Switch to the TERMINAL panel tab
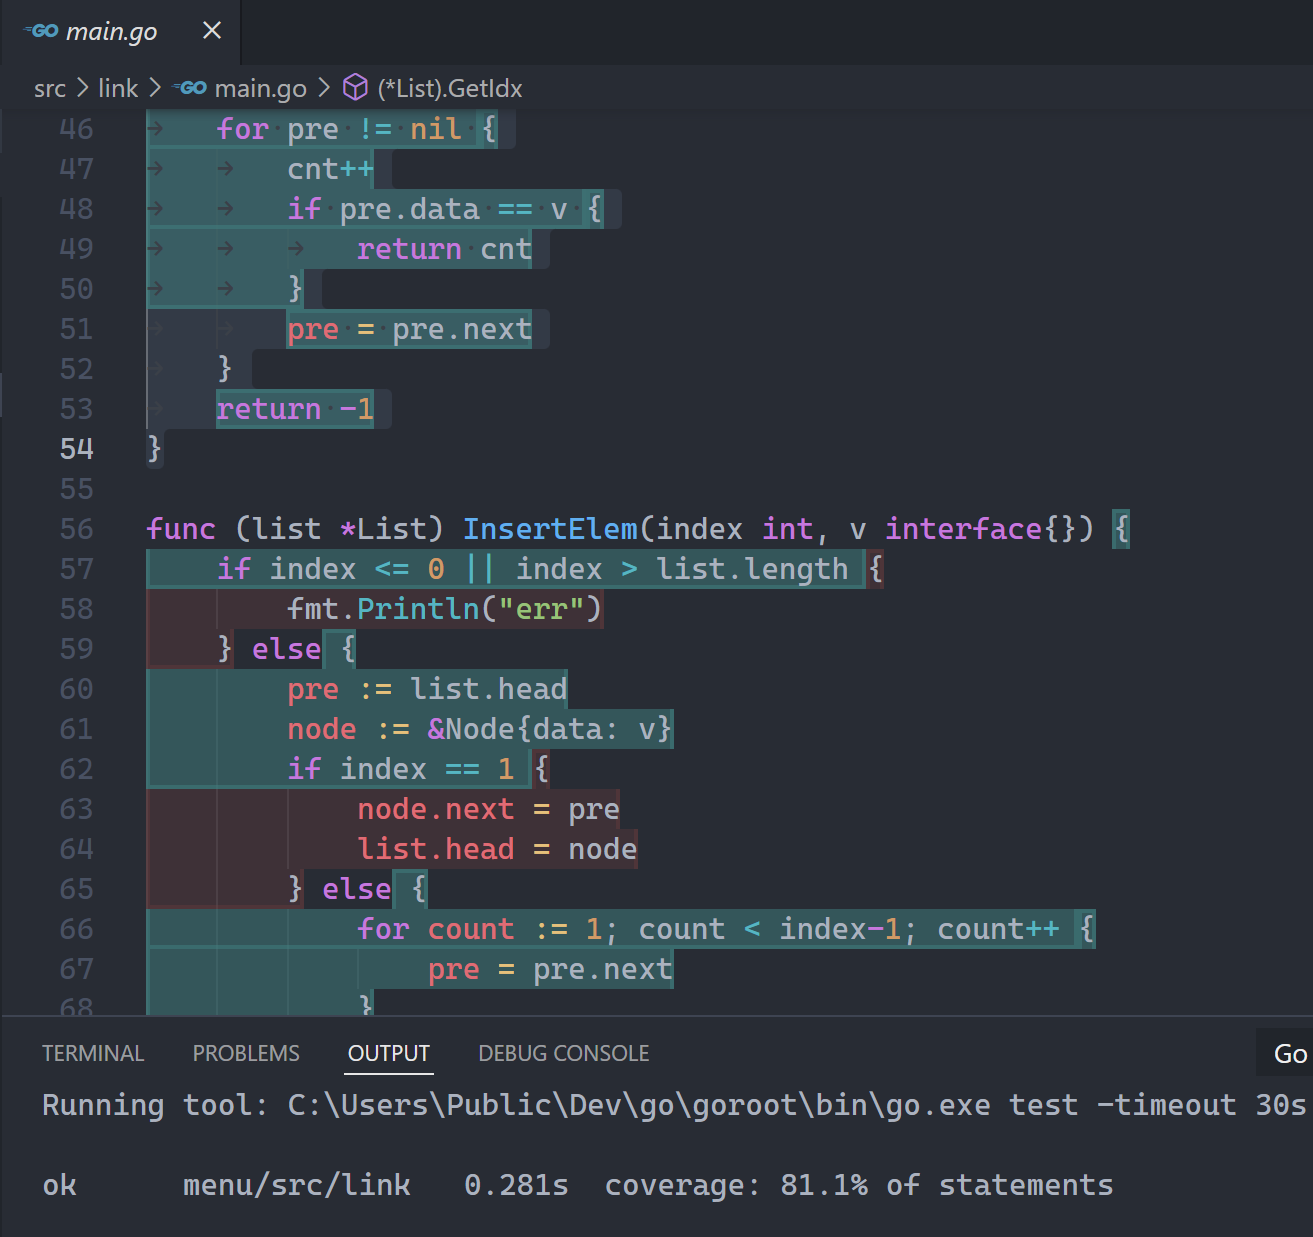This screenshot has height=1237, width=1313. (93, 1053)
